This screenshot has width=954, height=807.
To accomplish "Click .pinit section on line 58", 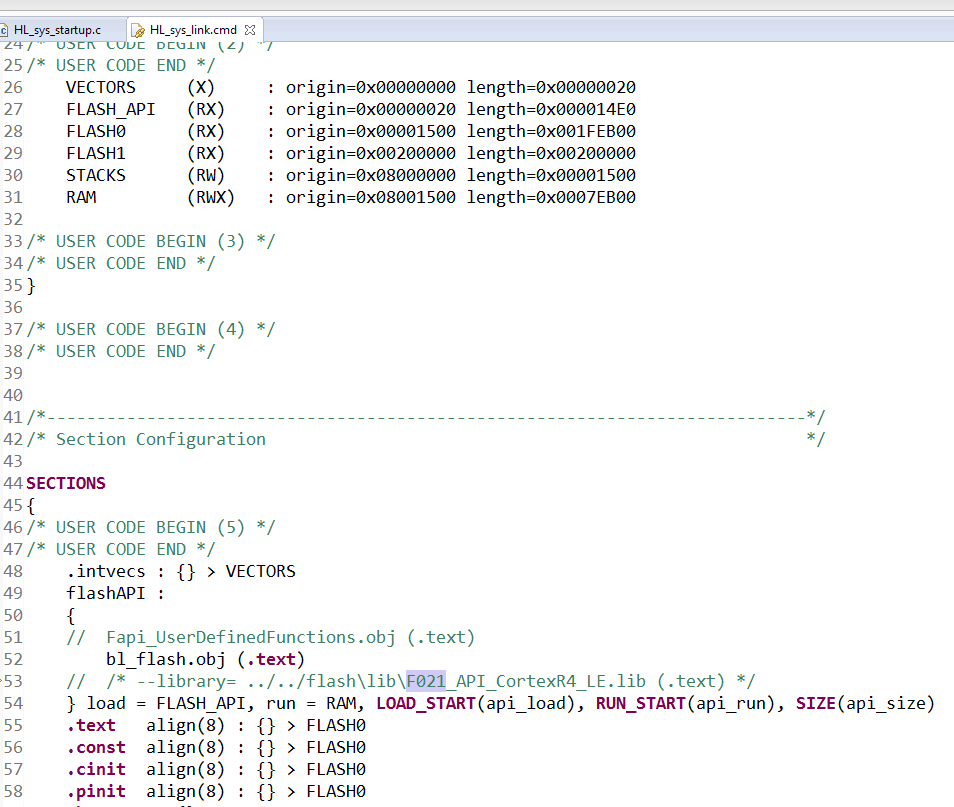I will click(x=96, y=791).
